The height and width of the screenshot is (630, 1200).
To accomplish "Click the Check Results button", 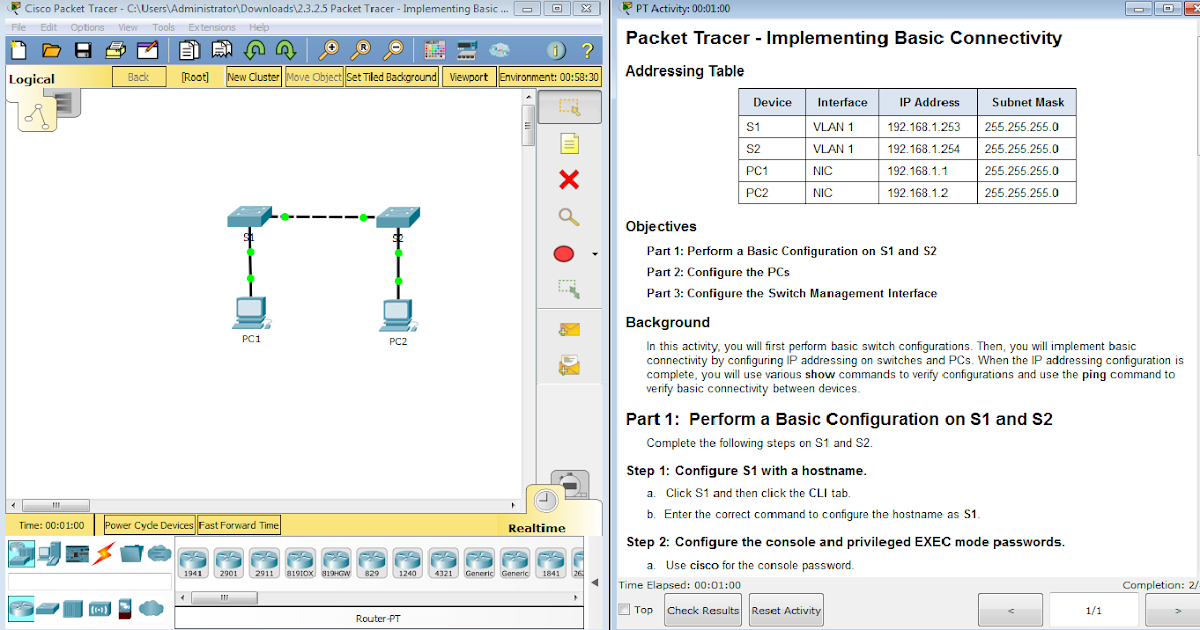I will pyautogui.click(x=702, y=610).
